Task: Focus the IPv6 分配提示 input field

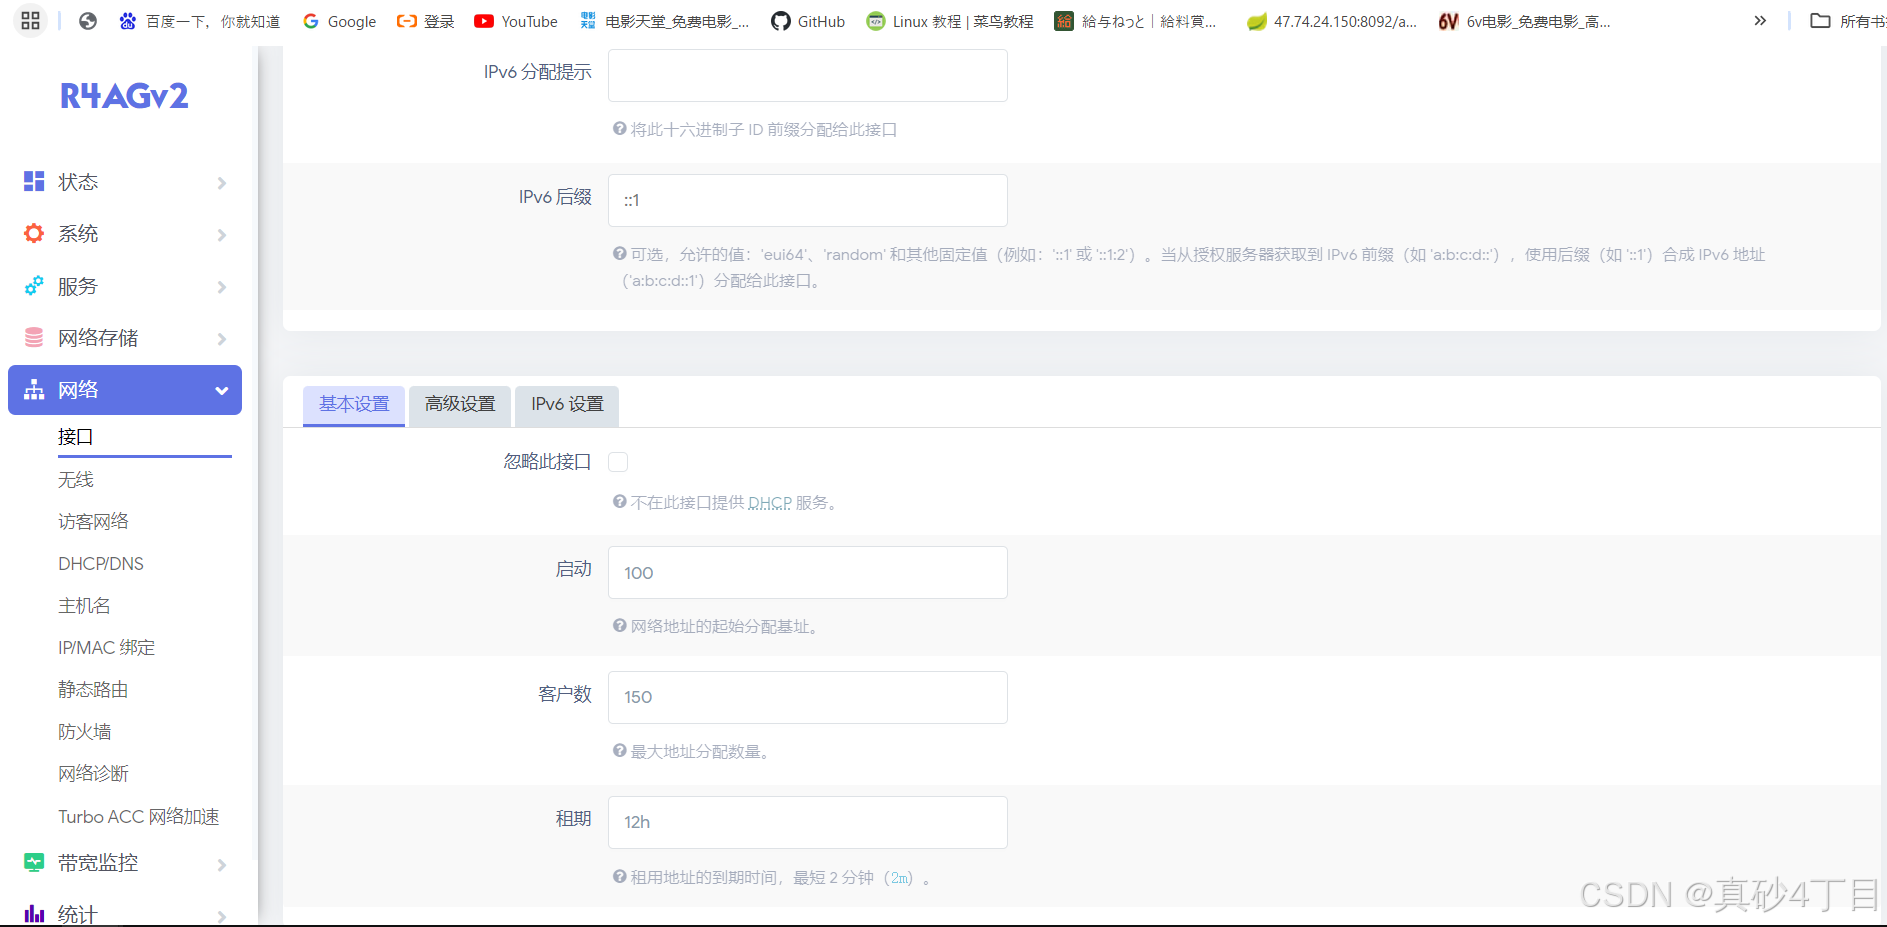Action: [x=808, y=75]
